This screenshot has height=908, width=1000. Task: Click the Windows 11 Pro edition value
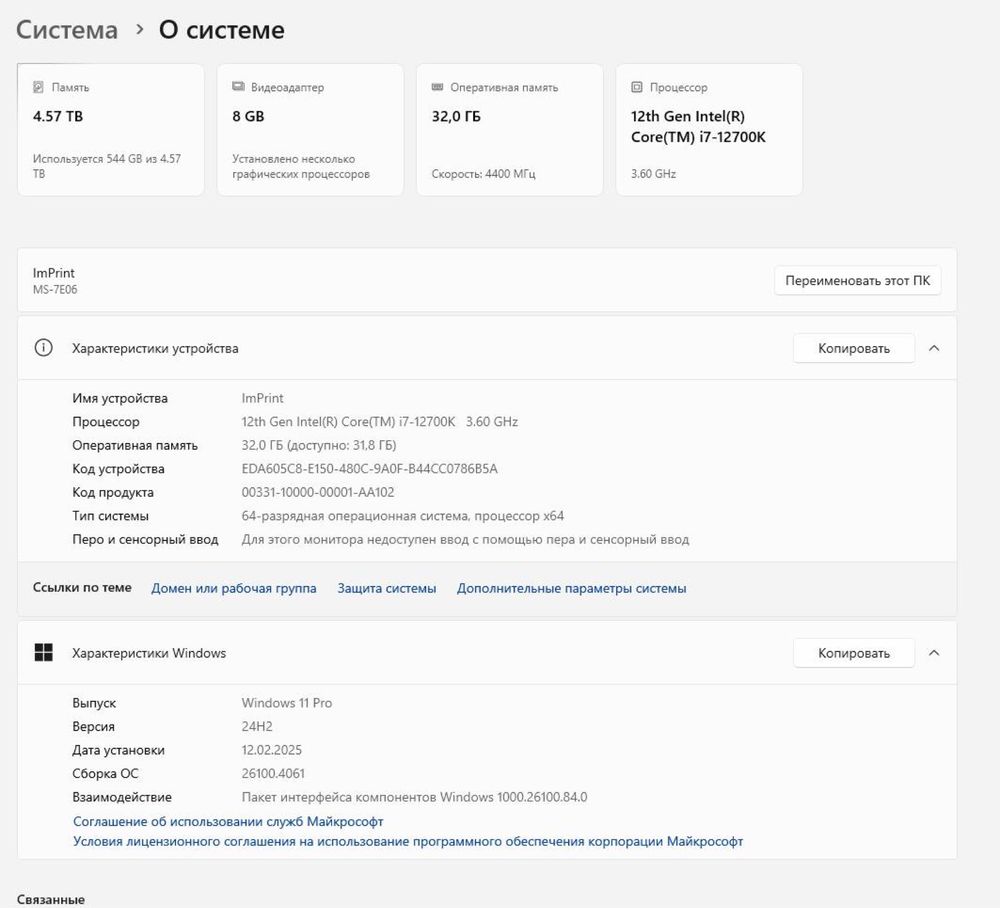(287, 703)
